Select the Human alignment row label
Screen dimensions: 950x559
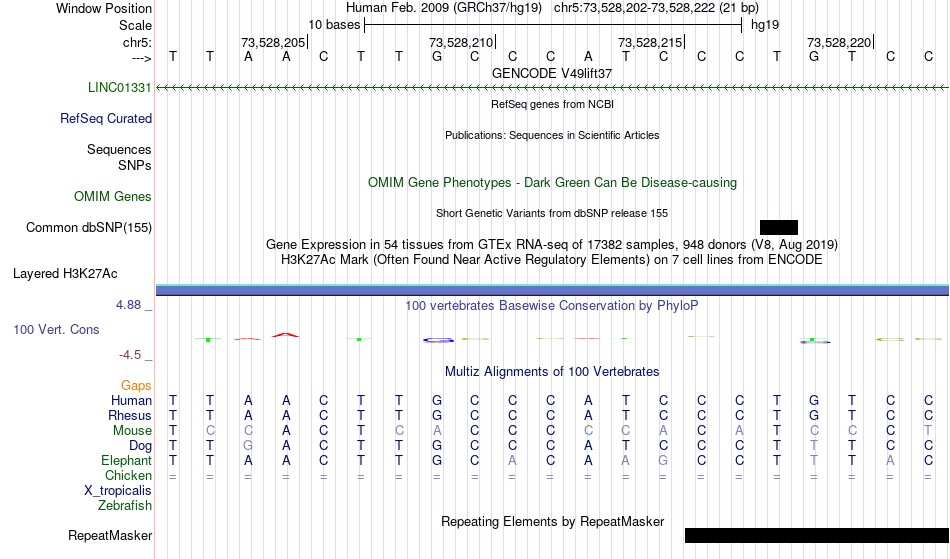pyautogui.click(x=131, y=400)
